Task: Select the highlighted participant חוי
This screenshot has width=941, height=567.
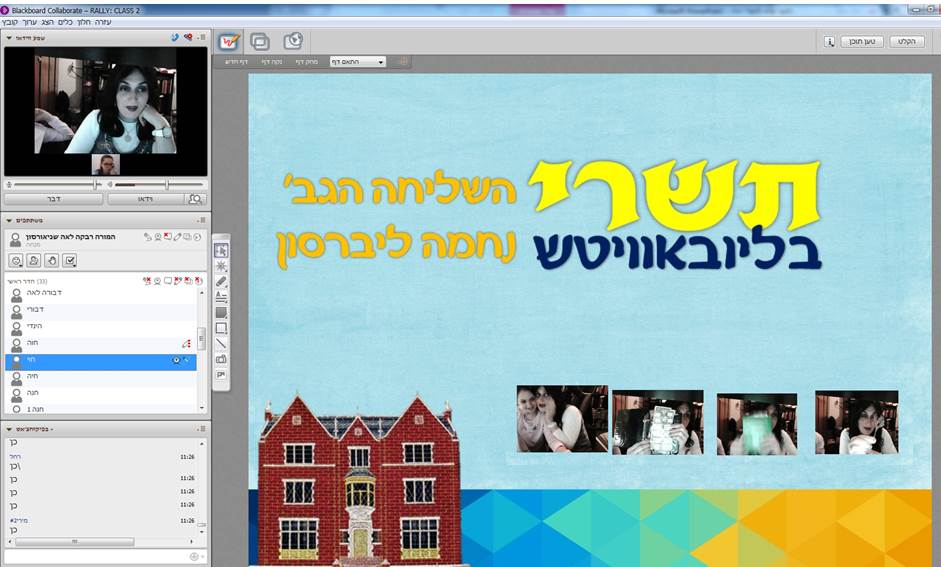Action: click(101, 362)
